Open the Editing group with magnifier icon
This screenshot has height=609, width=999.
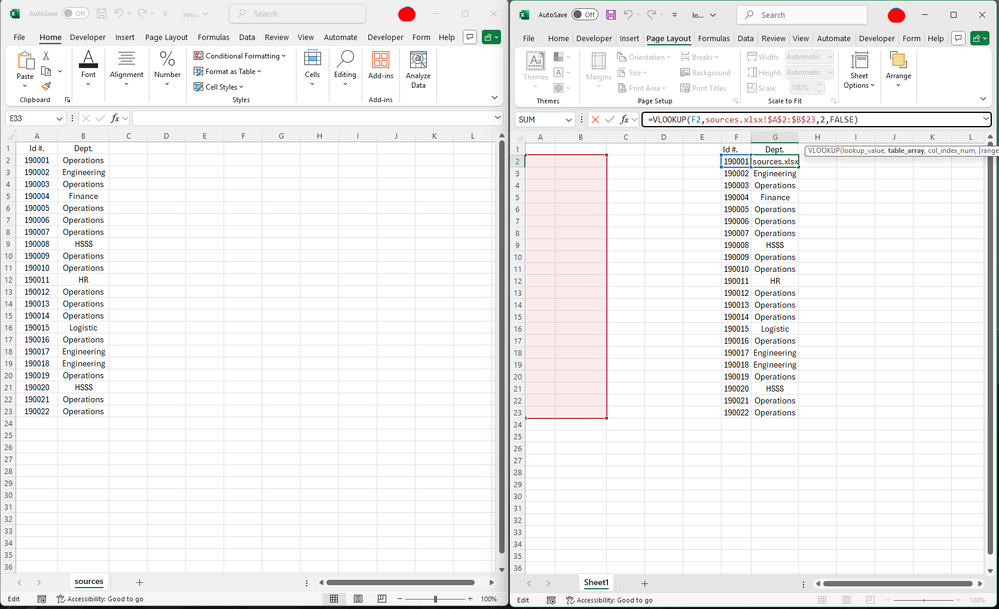(345, 69)
